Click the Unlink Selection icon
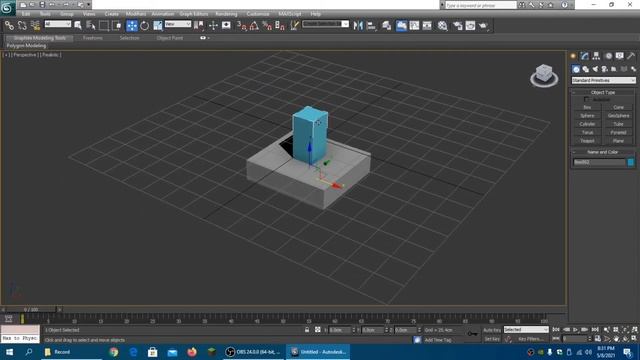The image size is (640, 360). pyautogui.click(x=22, y=26)
